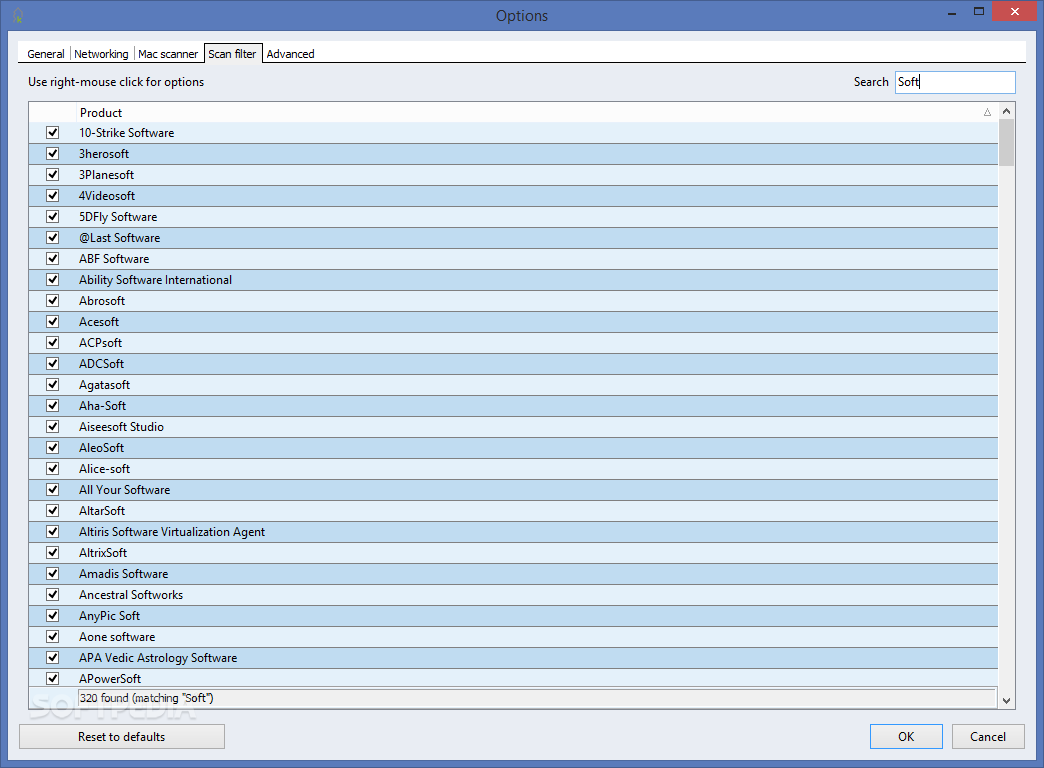Screen dimensions: 1044x768
Task: Open the Mac scanner tab
Action: (168, 54)
